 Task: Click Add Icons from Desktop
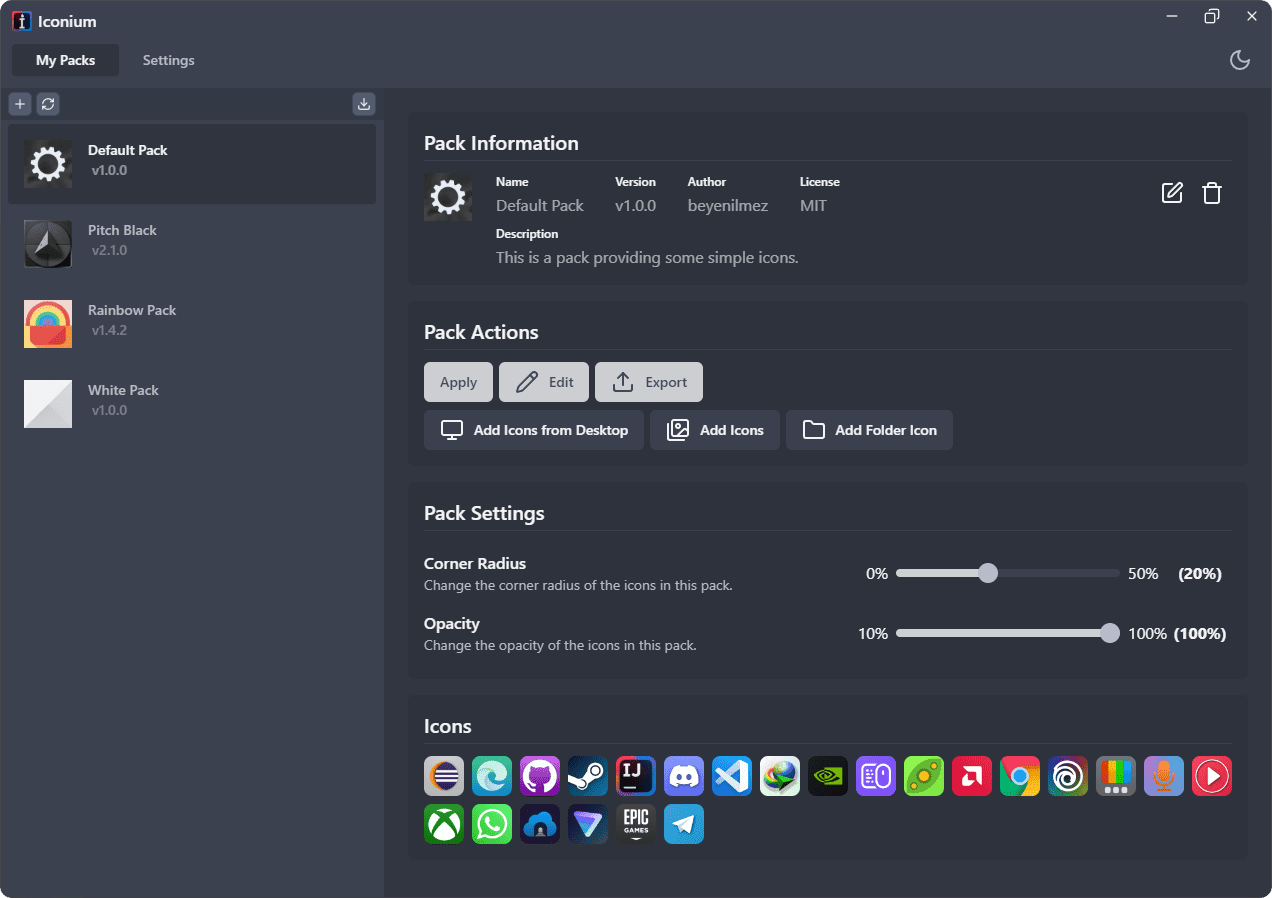[534, 430]
